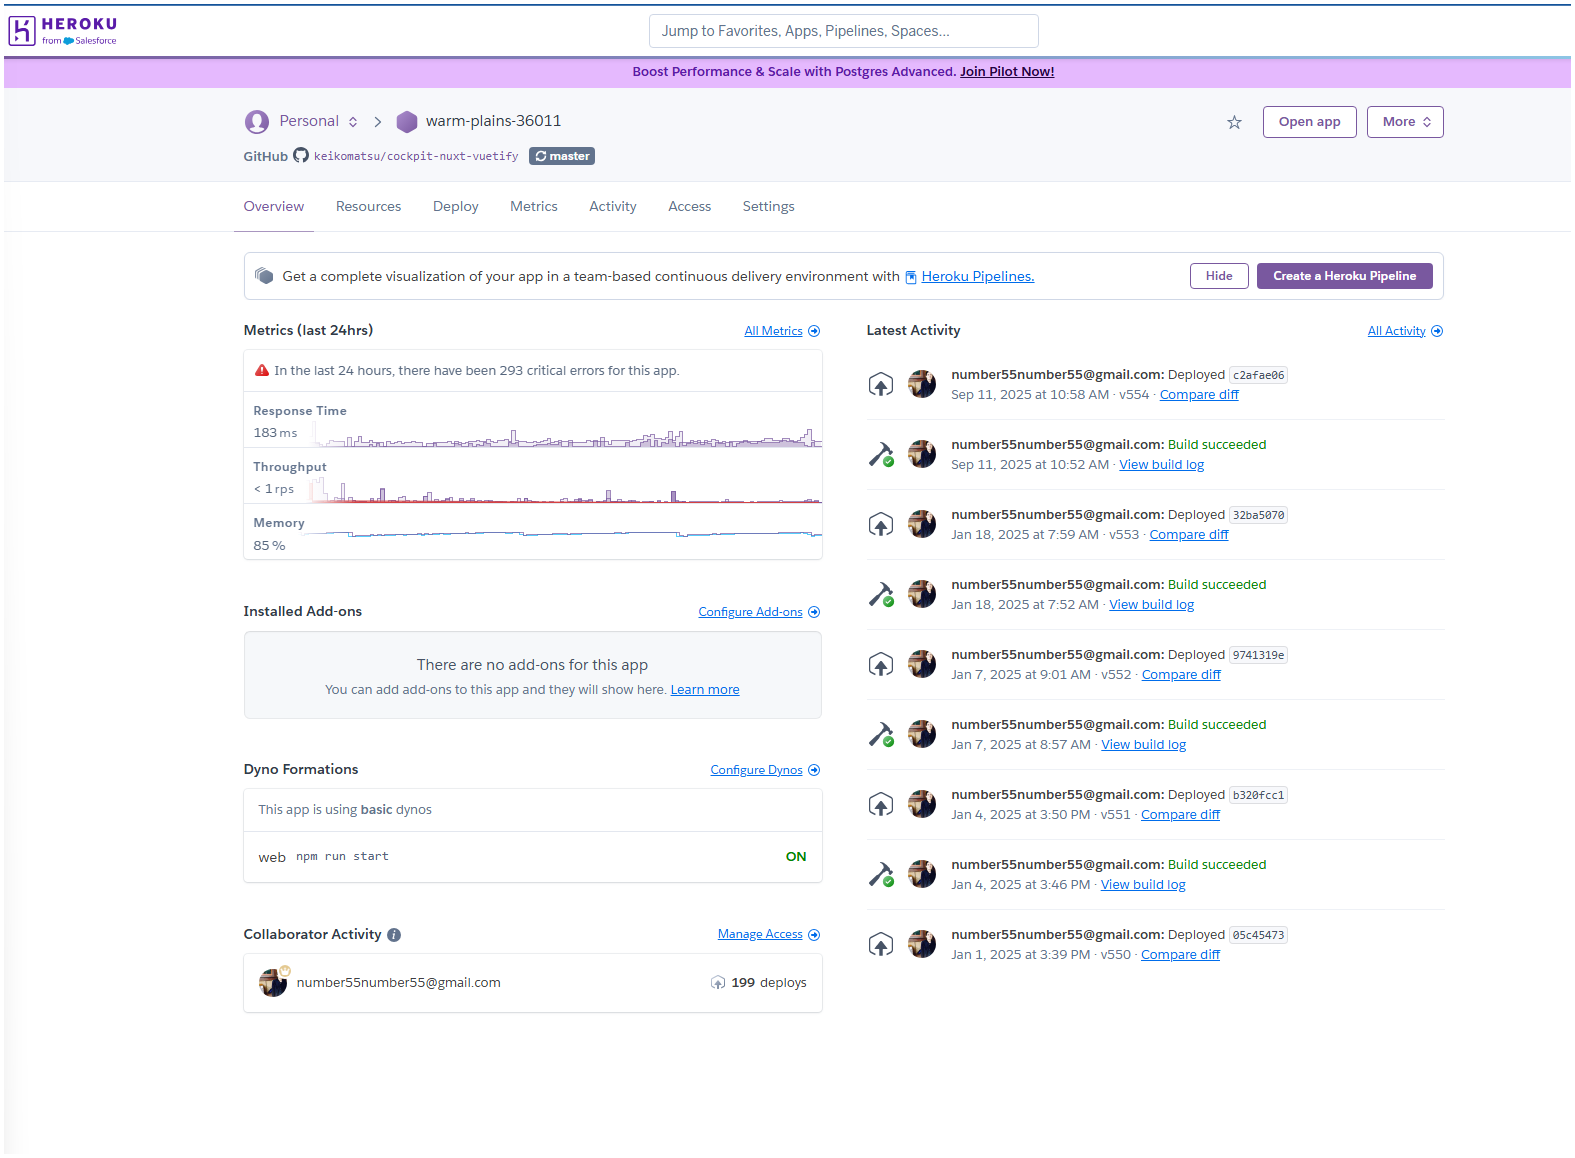
Task: Click the build icon for Jan 4 3:46 PM
Action: (x=880, y=875)
